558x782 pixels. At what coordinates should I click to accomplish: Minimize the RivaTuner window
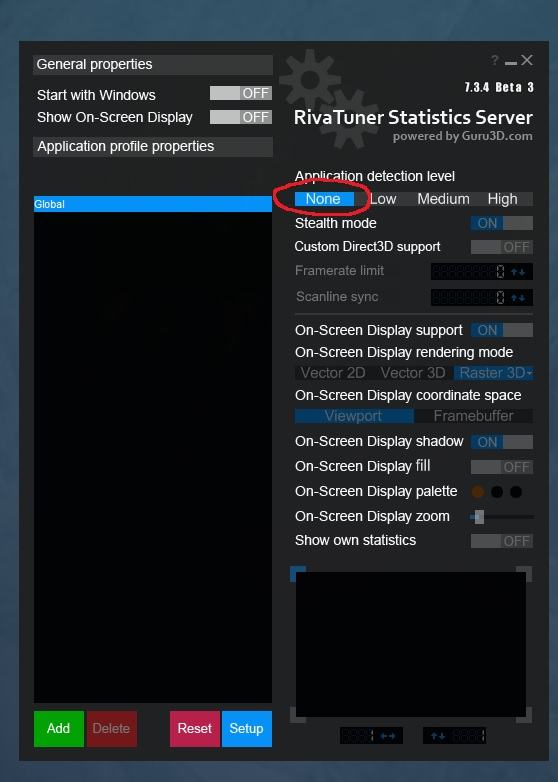pyautogui.click(x=511, y=63)
